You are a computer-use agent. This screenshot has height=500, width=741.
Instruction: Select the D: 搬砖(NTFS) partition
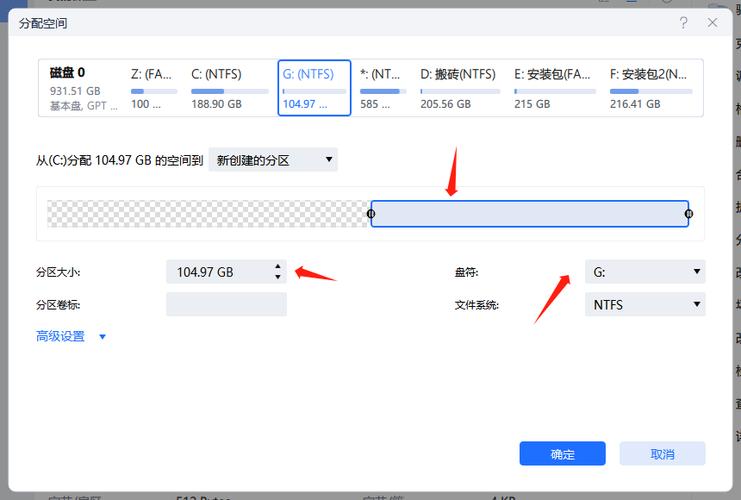tap(460, 88)
